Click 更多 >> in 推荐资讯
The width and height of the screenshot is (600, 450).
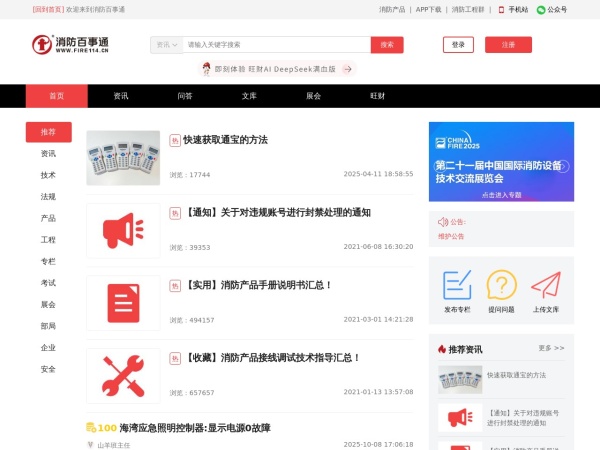[x=551, y=348]
